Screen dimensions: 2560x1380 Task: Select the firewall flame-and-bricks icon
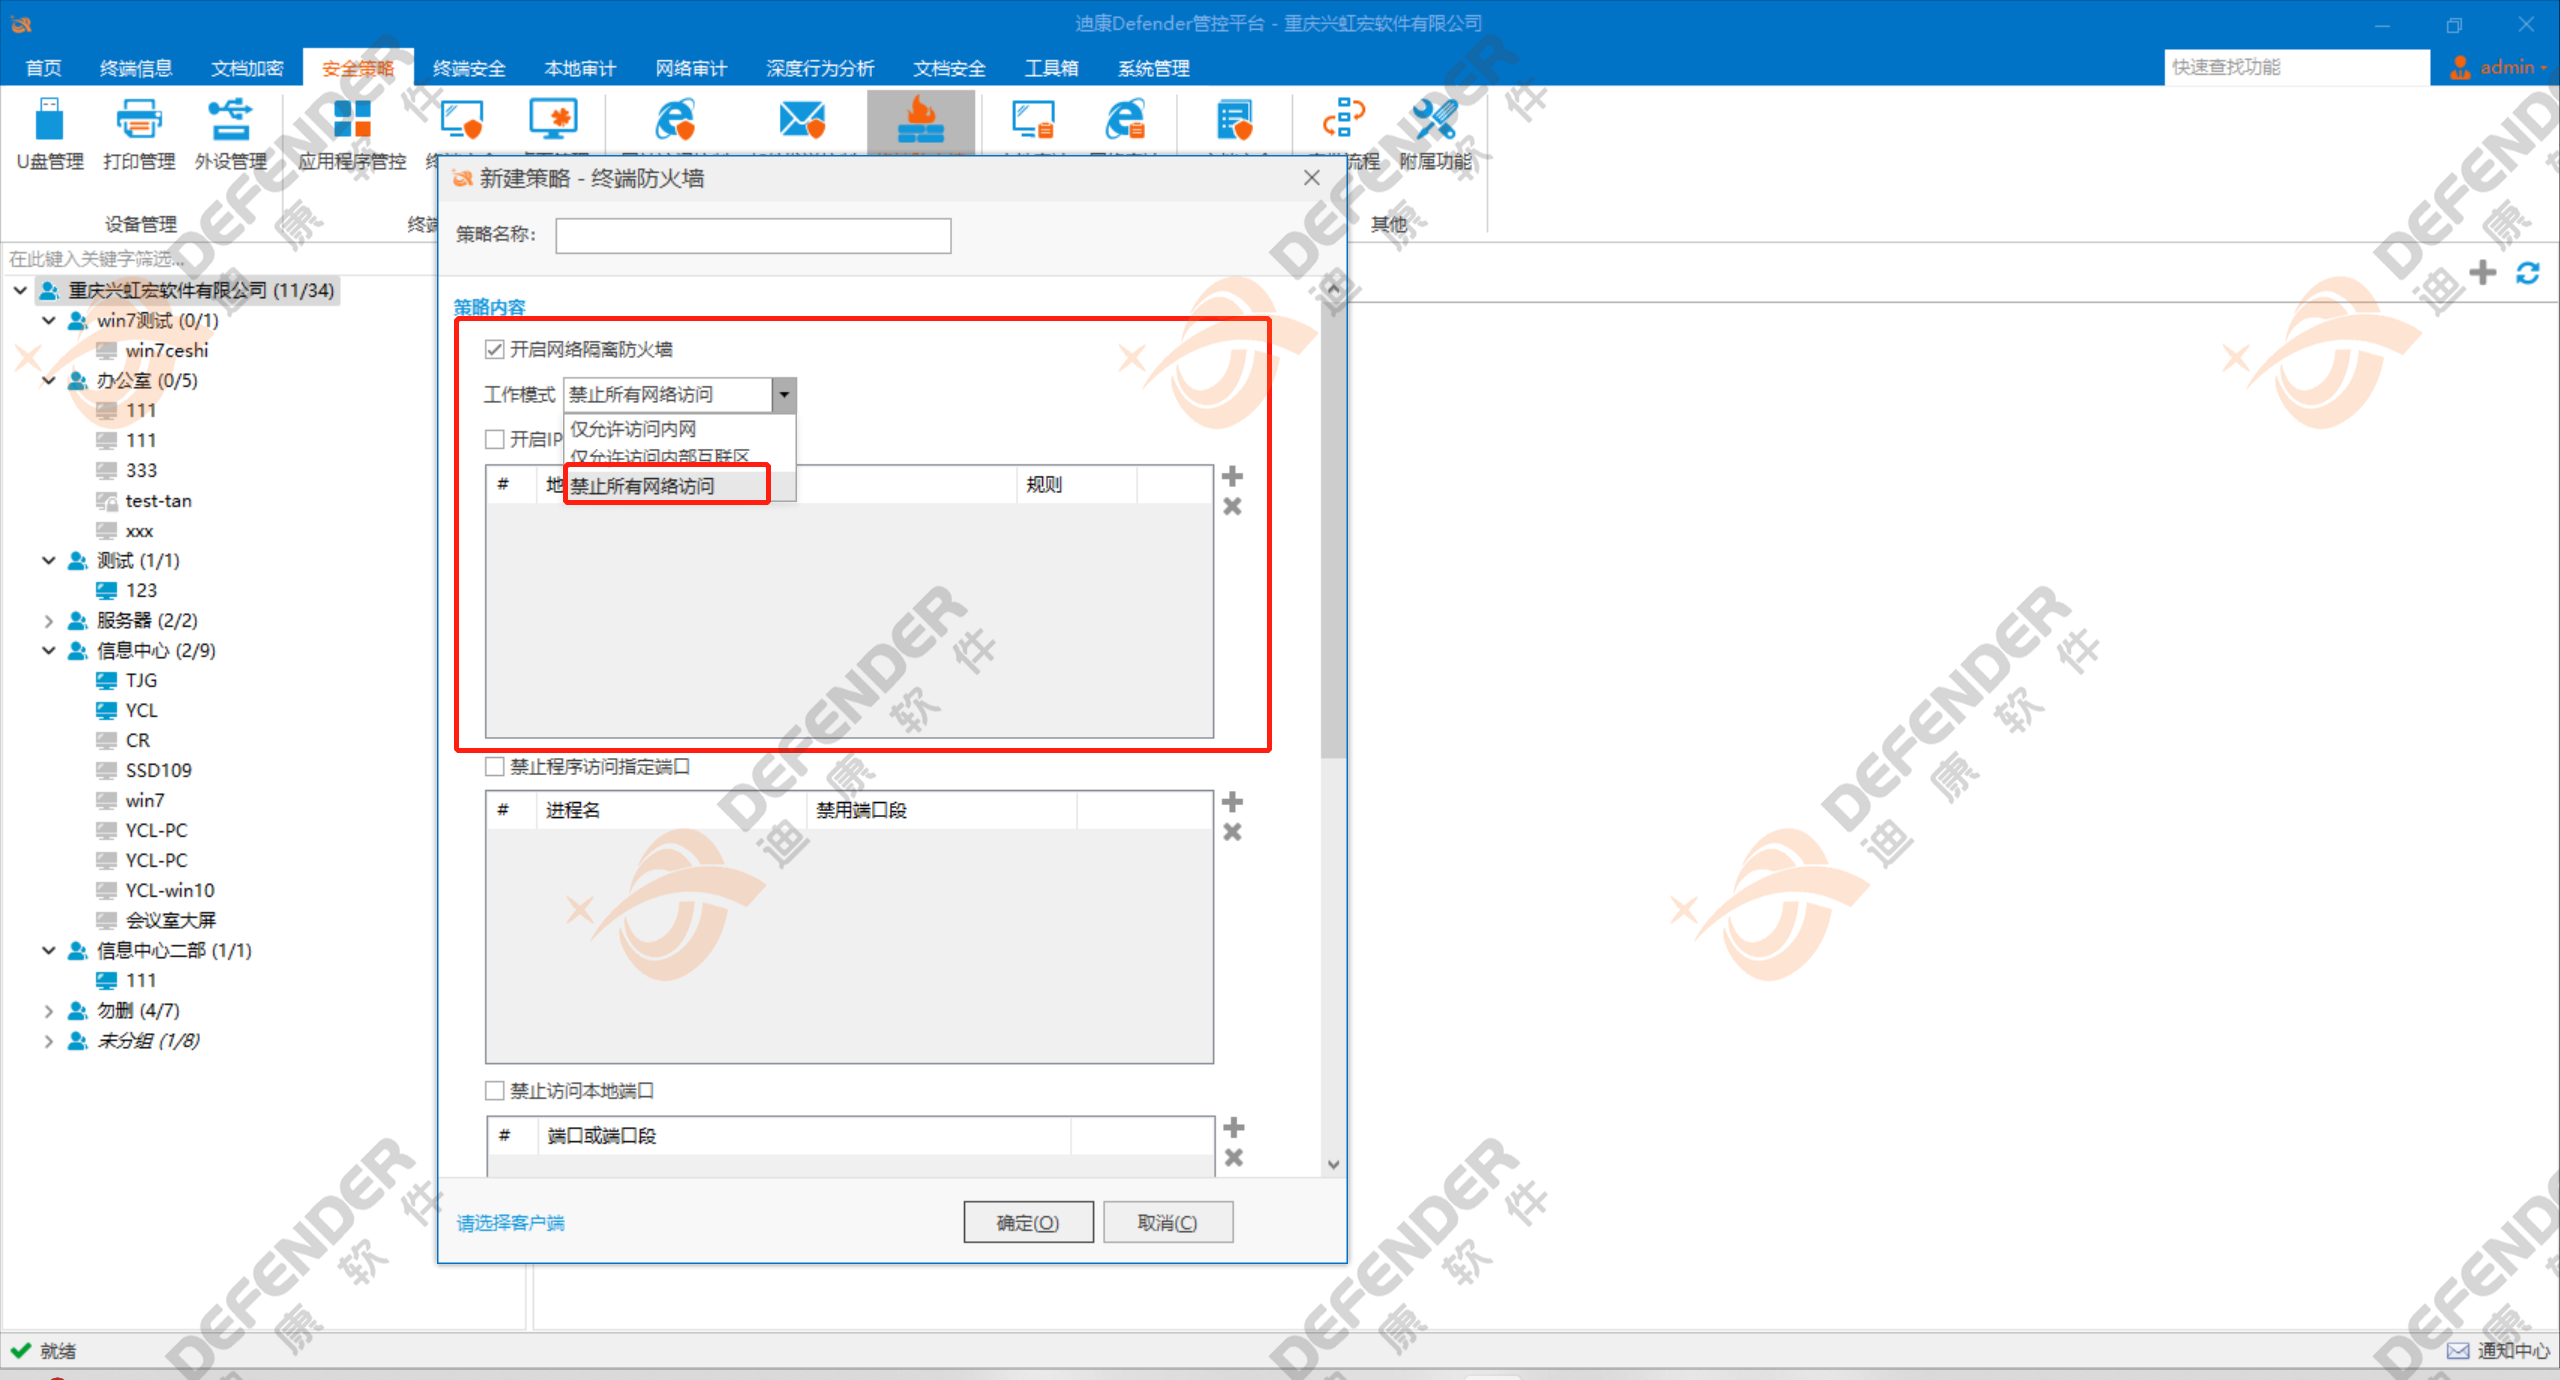(x=921, y=120)
